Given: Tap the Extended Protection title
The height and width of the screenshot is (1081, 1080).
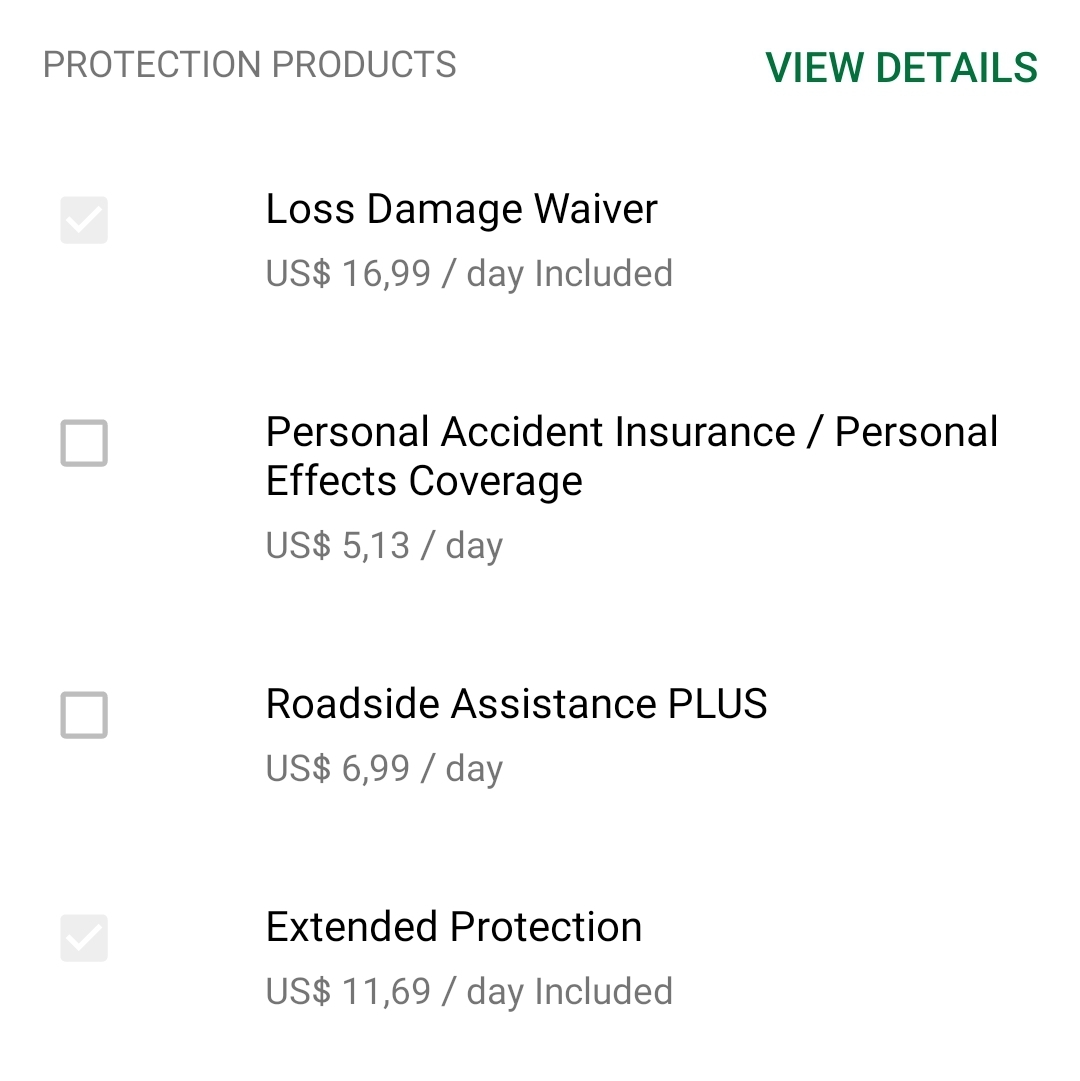Looking at the screenshot, I should 453,927.
